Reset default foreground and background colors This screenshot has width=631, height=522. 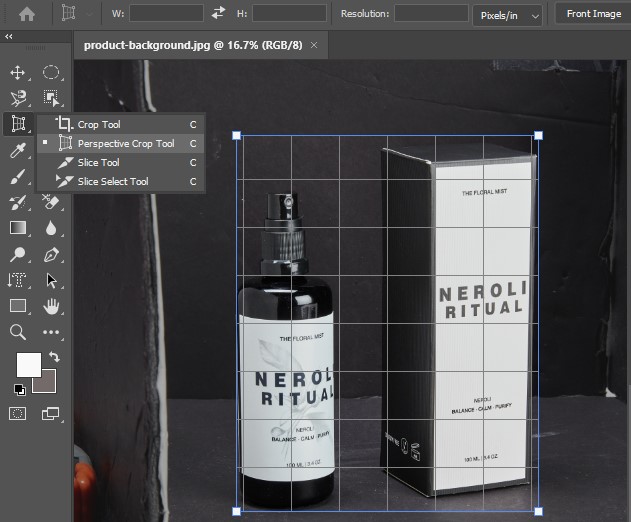click(x=19, y=390)
